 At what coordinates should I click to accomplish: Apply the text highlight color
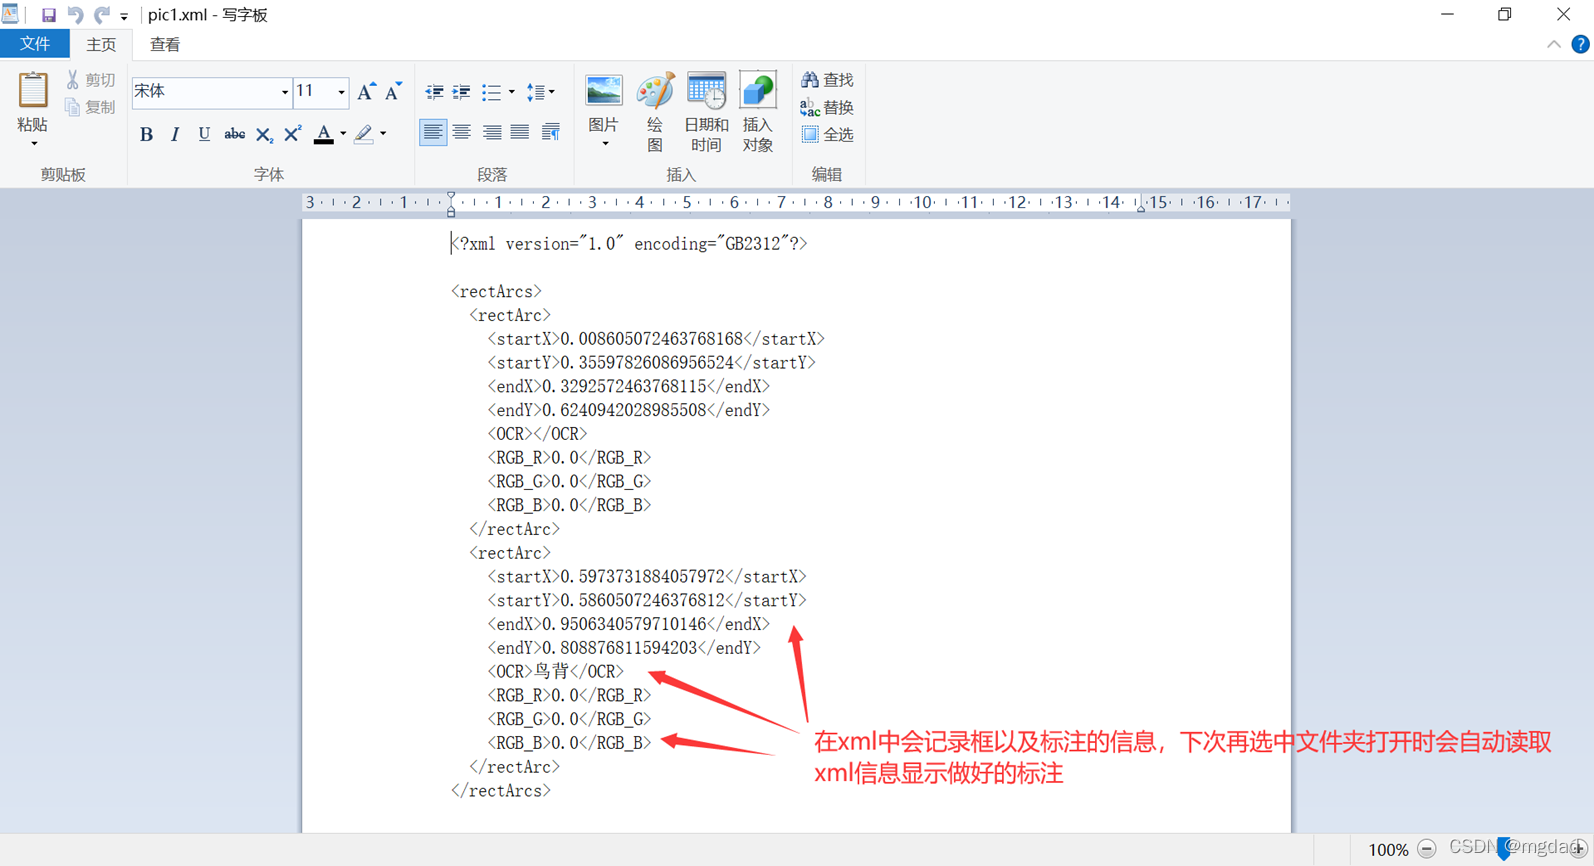tap(363, 134)
